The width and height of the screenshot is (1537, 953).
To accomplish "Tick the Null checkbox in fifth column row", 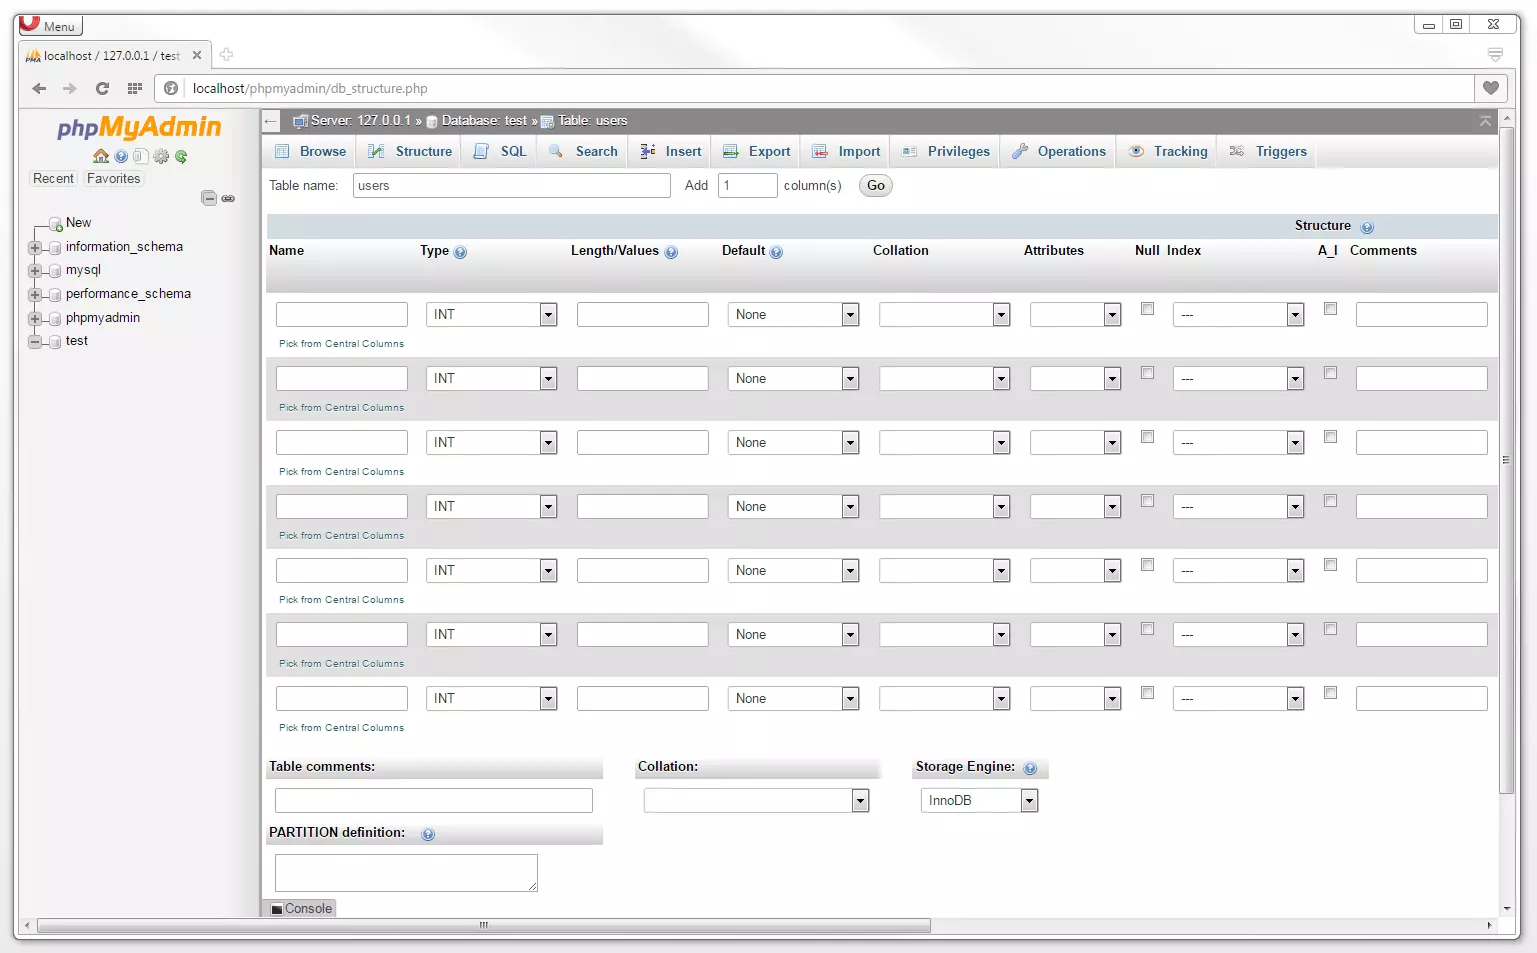I will tap(1147, 565).
